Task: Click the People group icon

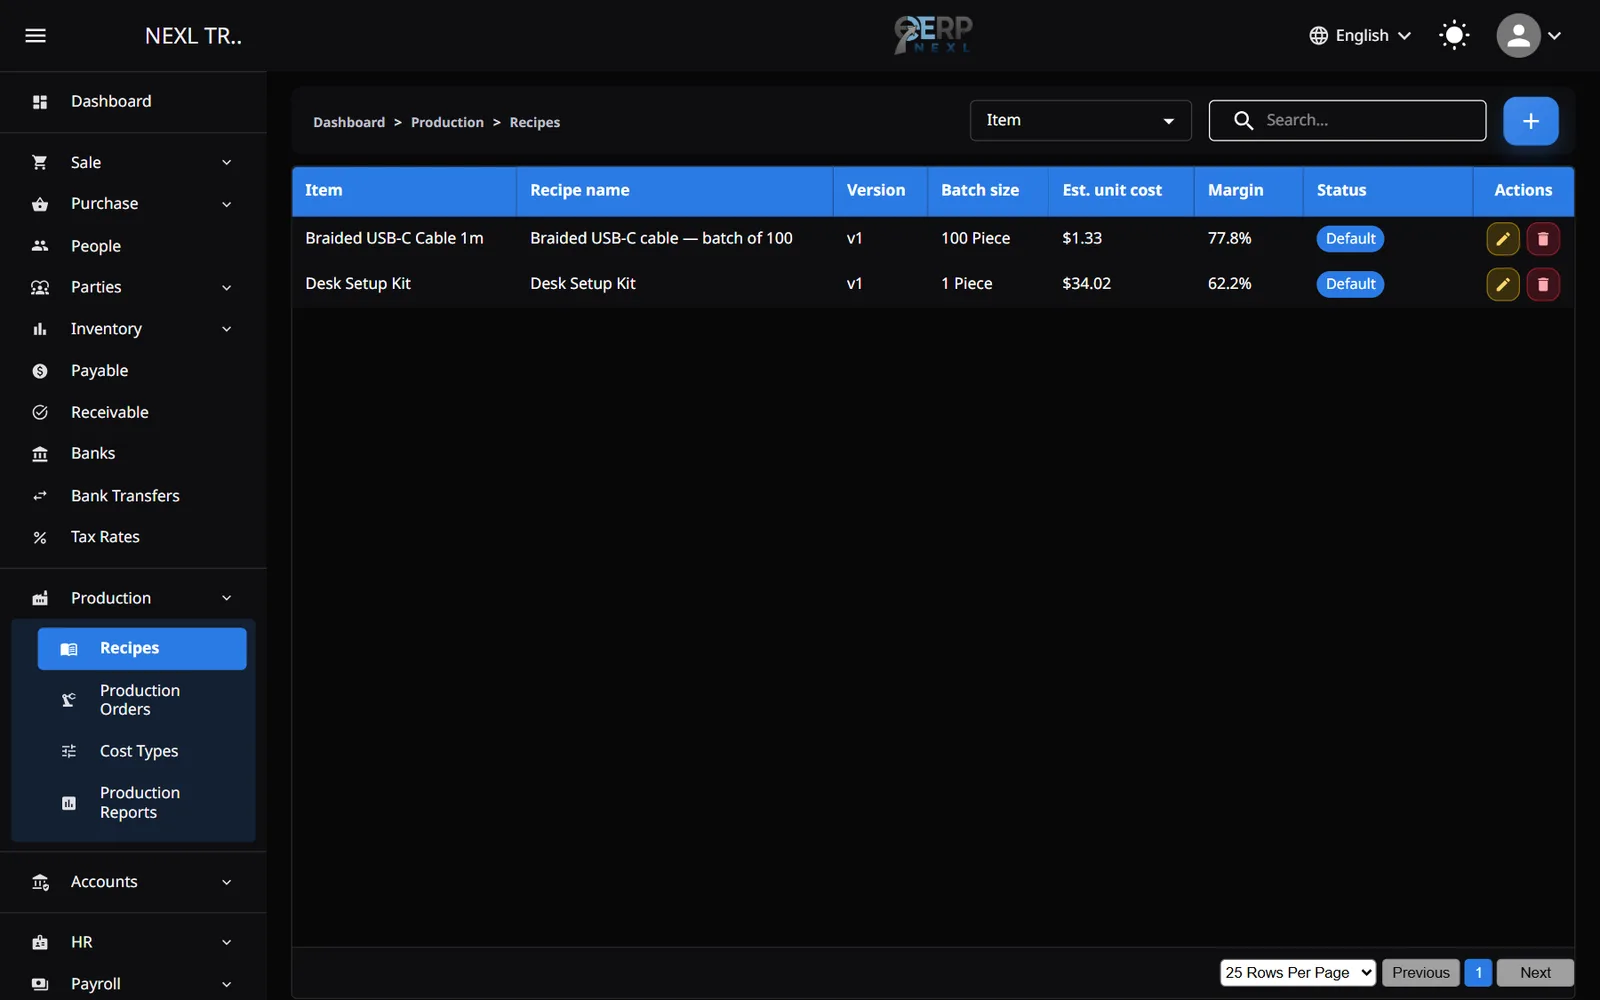Action: point(40,246)
